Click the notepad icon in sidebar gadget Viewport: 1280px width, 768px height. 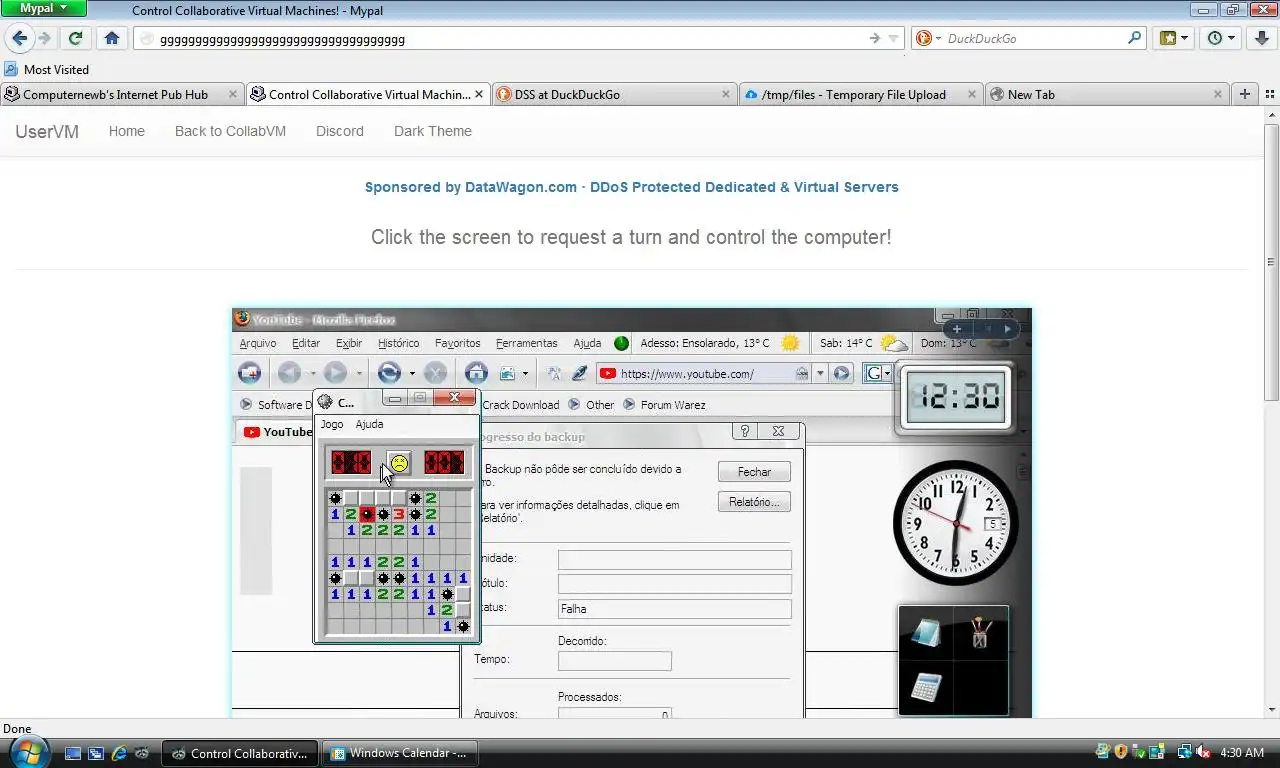click(926, 633)
